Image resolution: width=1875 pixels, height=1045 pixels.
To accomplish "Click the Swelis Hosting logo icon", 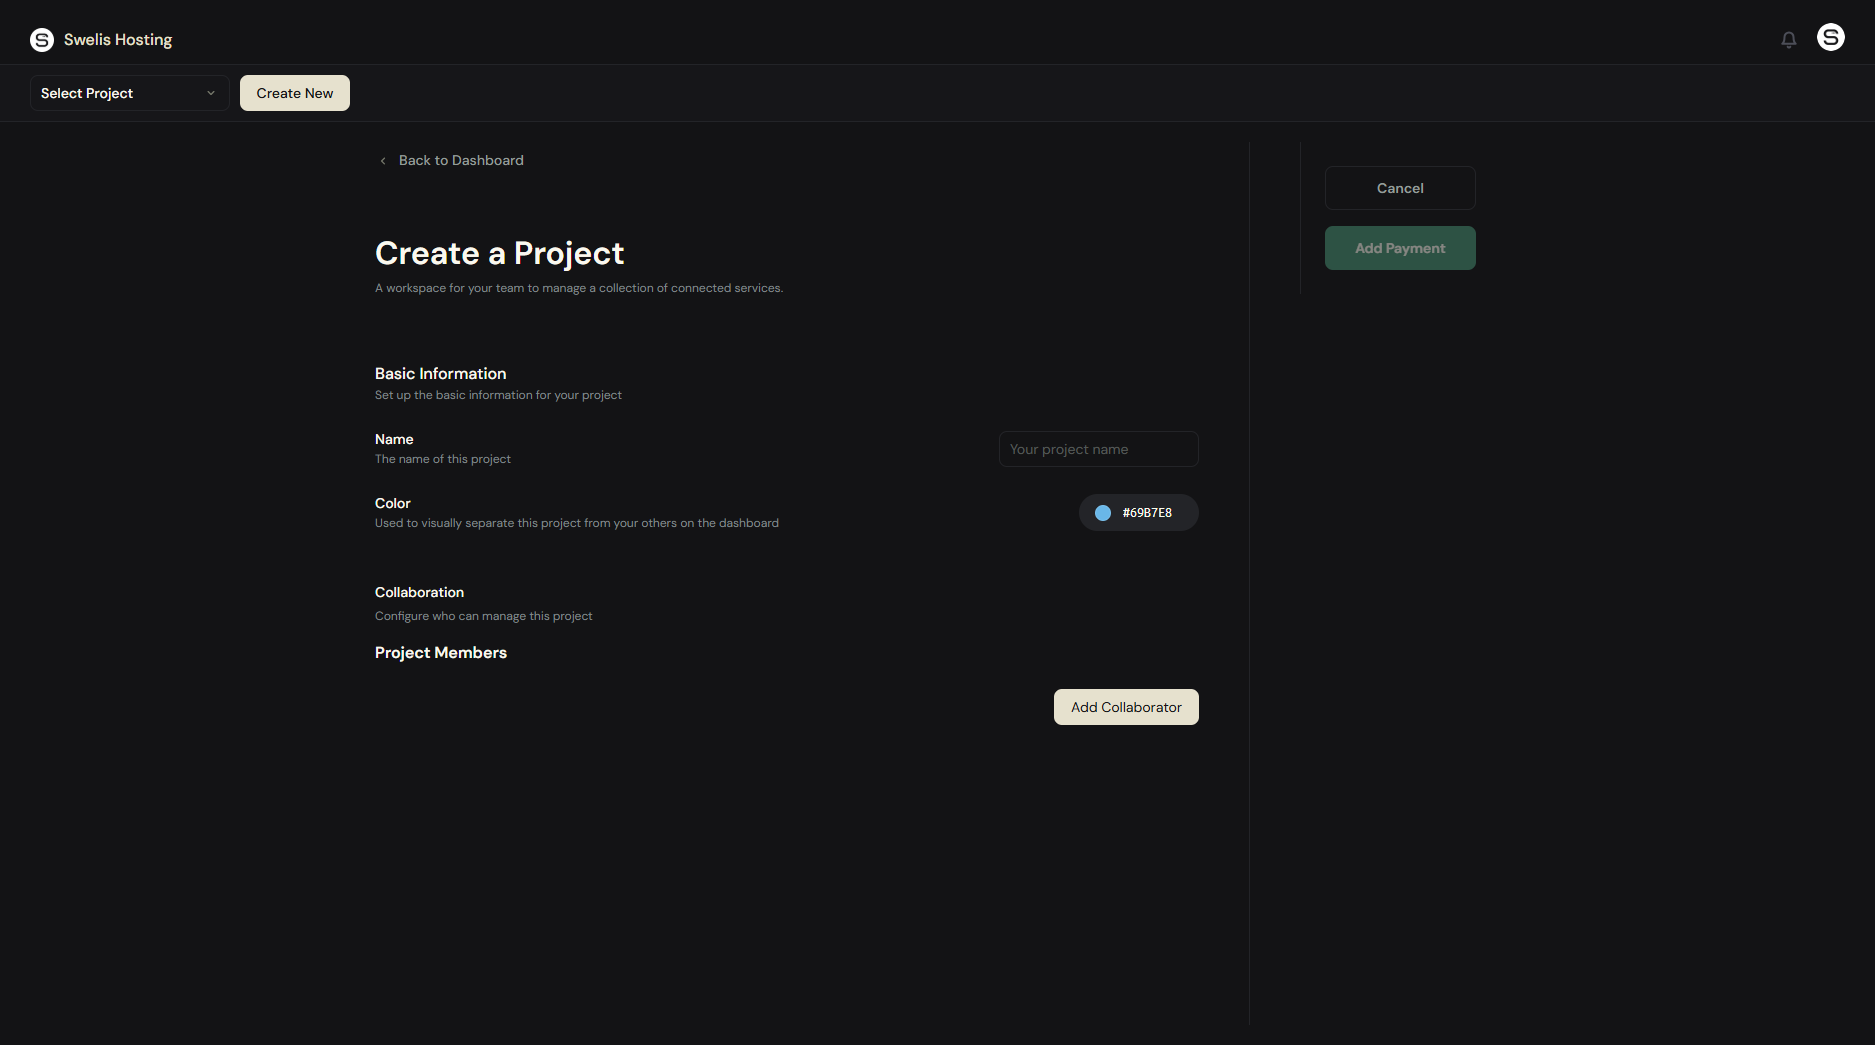I will (x=42, y=40).
